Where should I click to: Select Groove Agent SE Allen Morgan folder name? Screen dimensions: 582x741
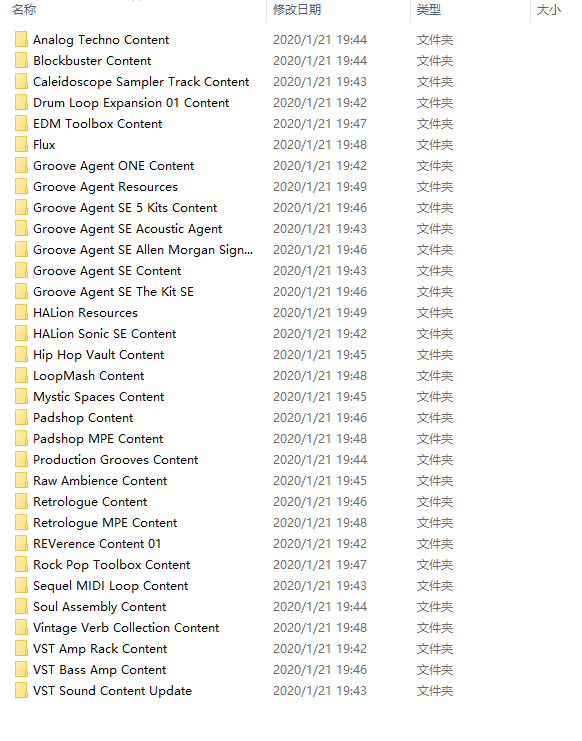(143, 250)
